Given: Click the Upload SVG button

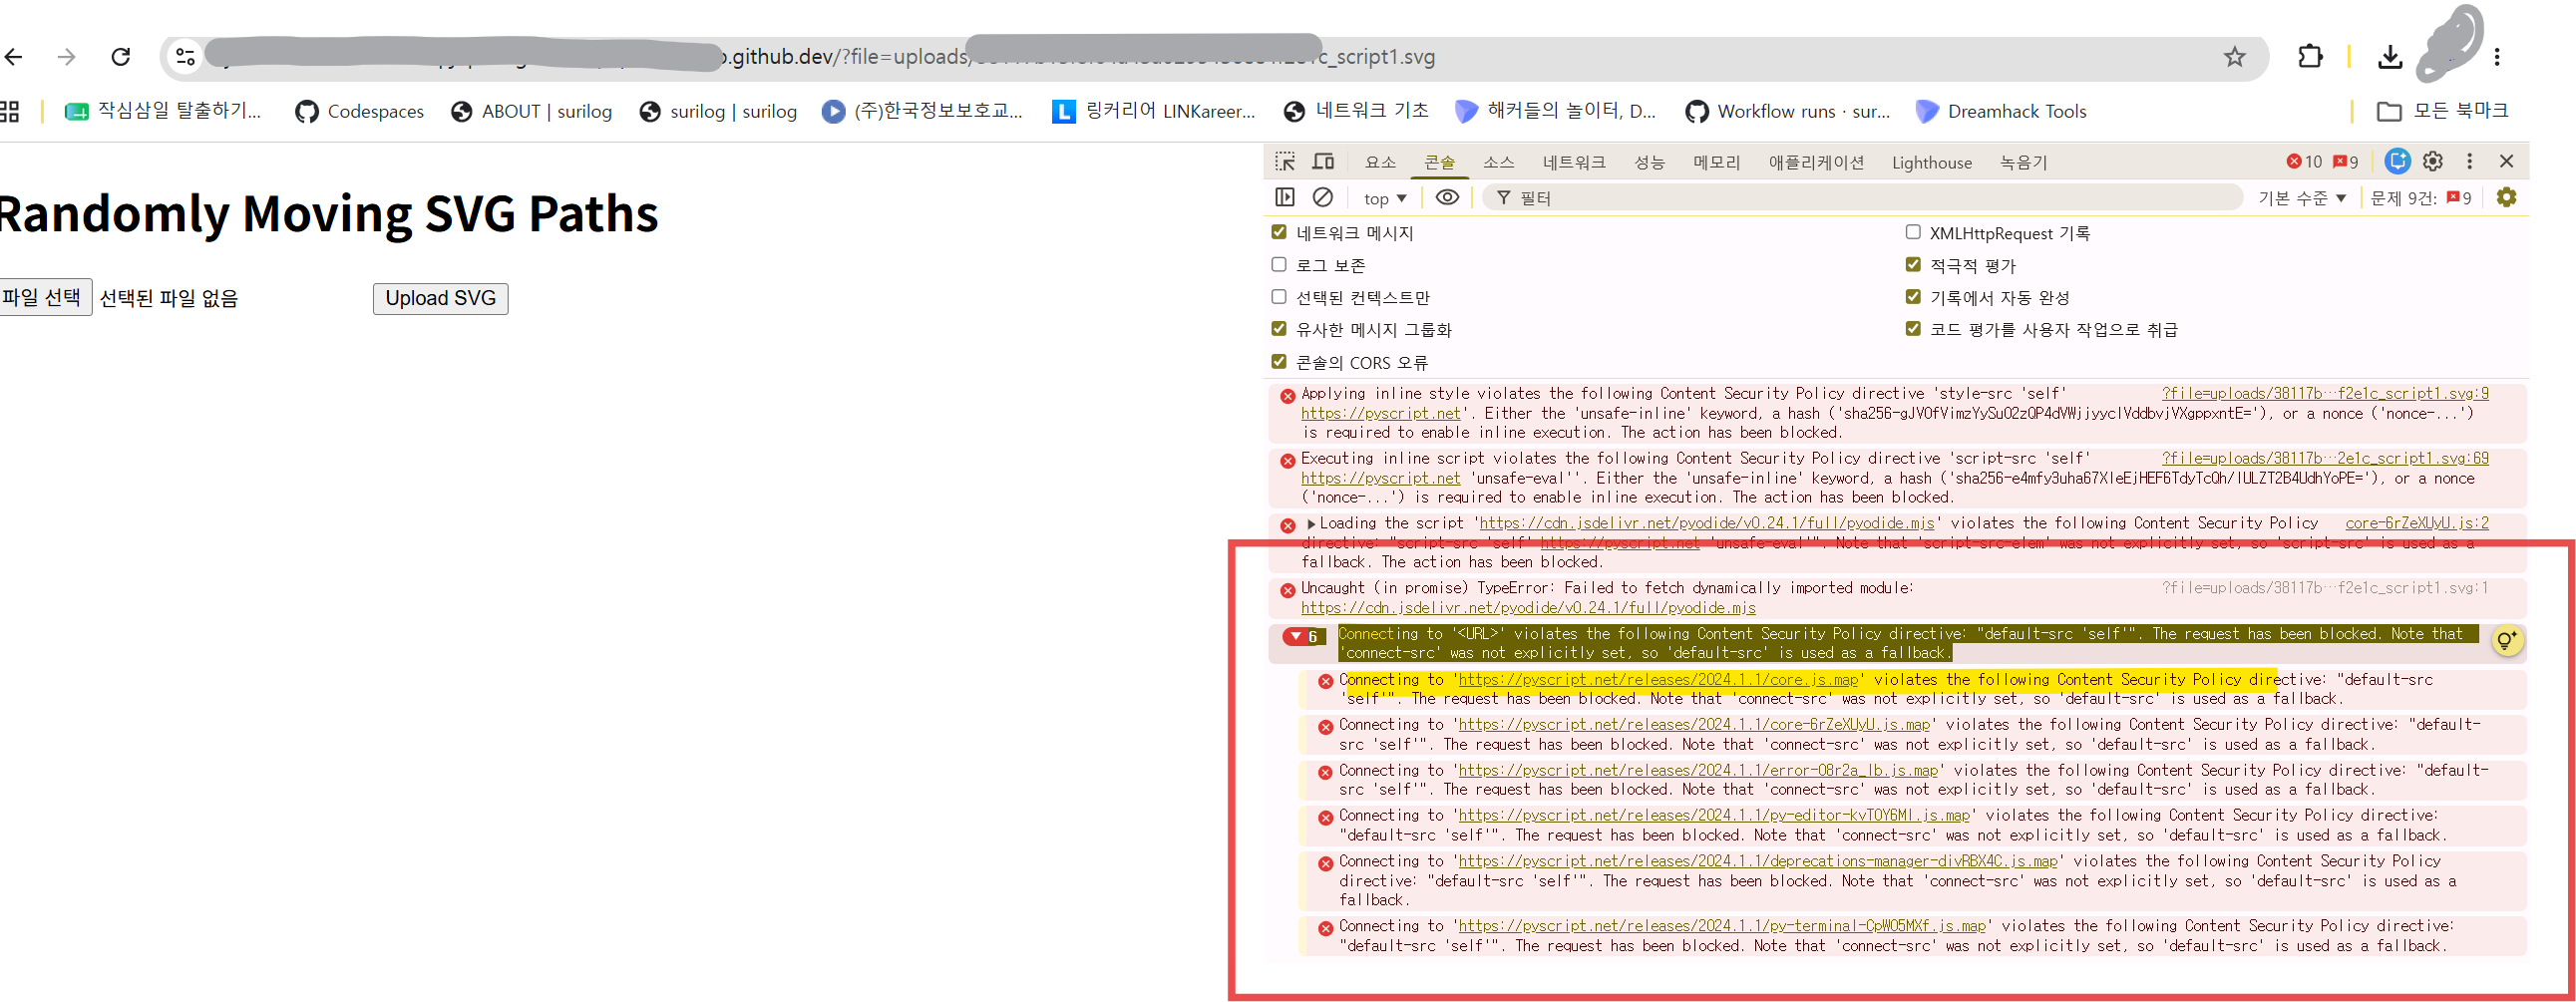Looking at the screenshot, I should tap(441, 298).
